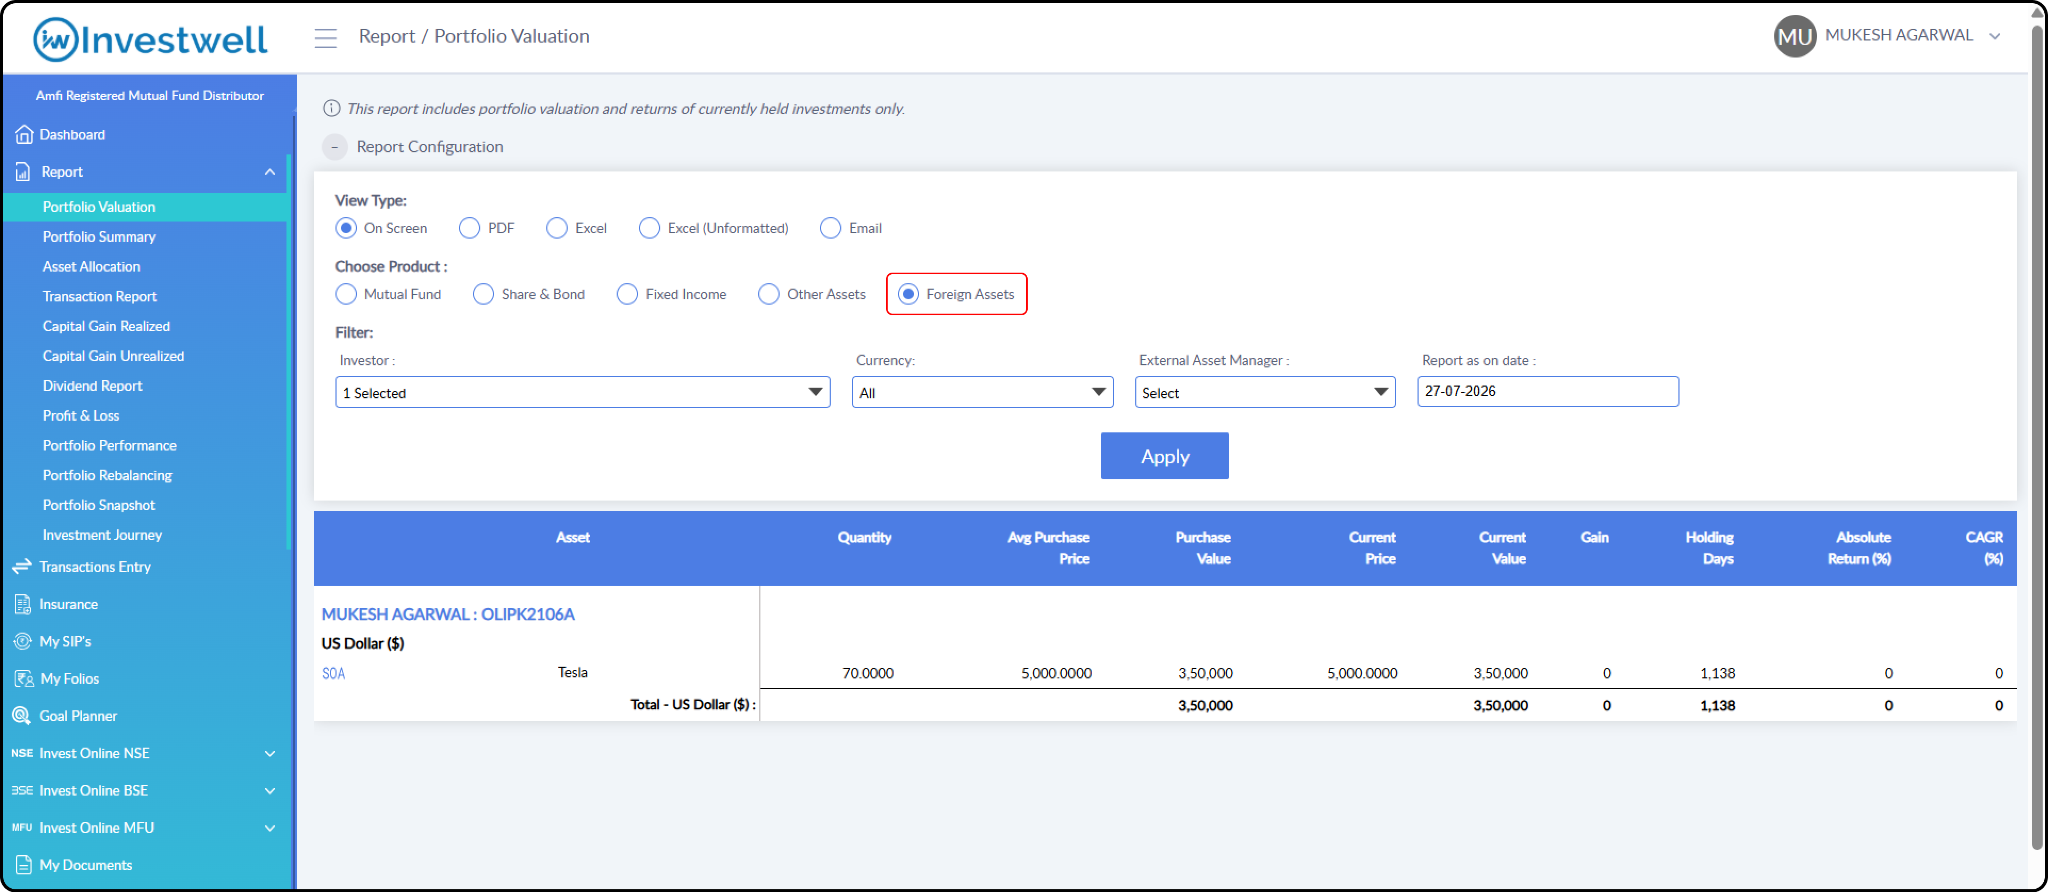Click the Goal Planner icon
This screenshot has height=892, width=2048.
(x=22, y=716)
